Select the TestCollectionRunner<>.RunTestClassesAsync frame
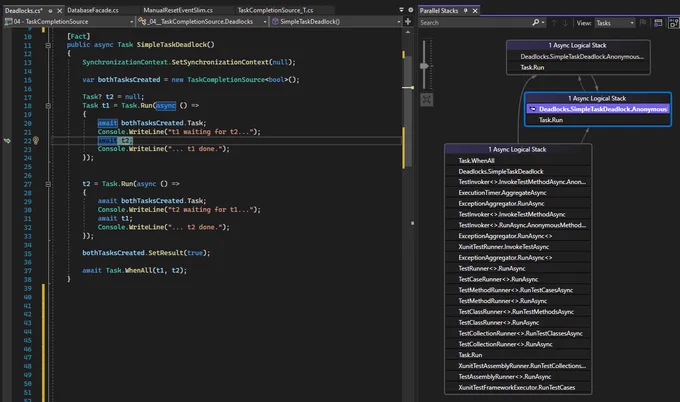680x402 pixels. tap(518, 333)
